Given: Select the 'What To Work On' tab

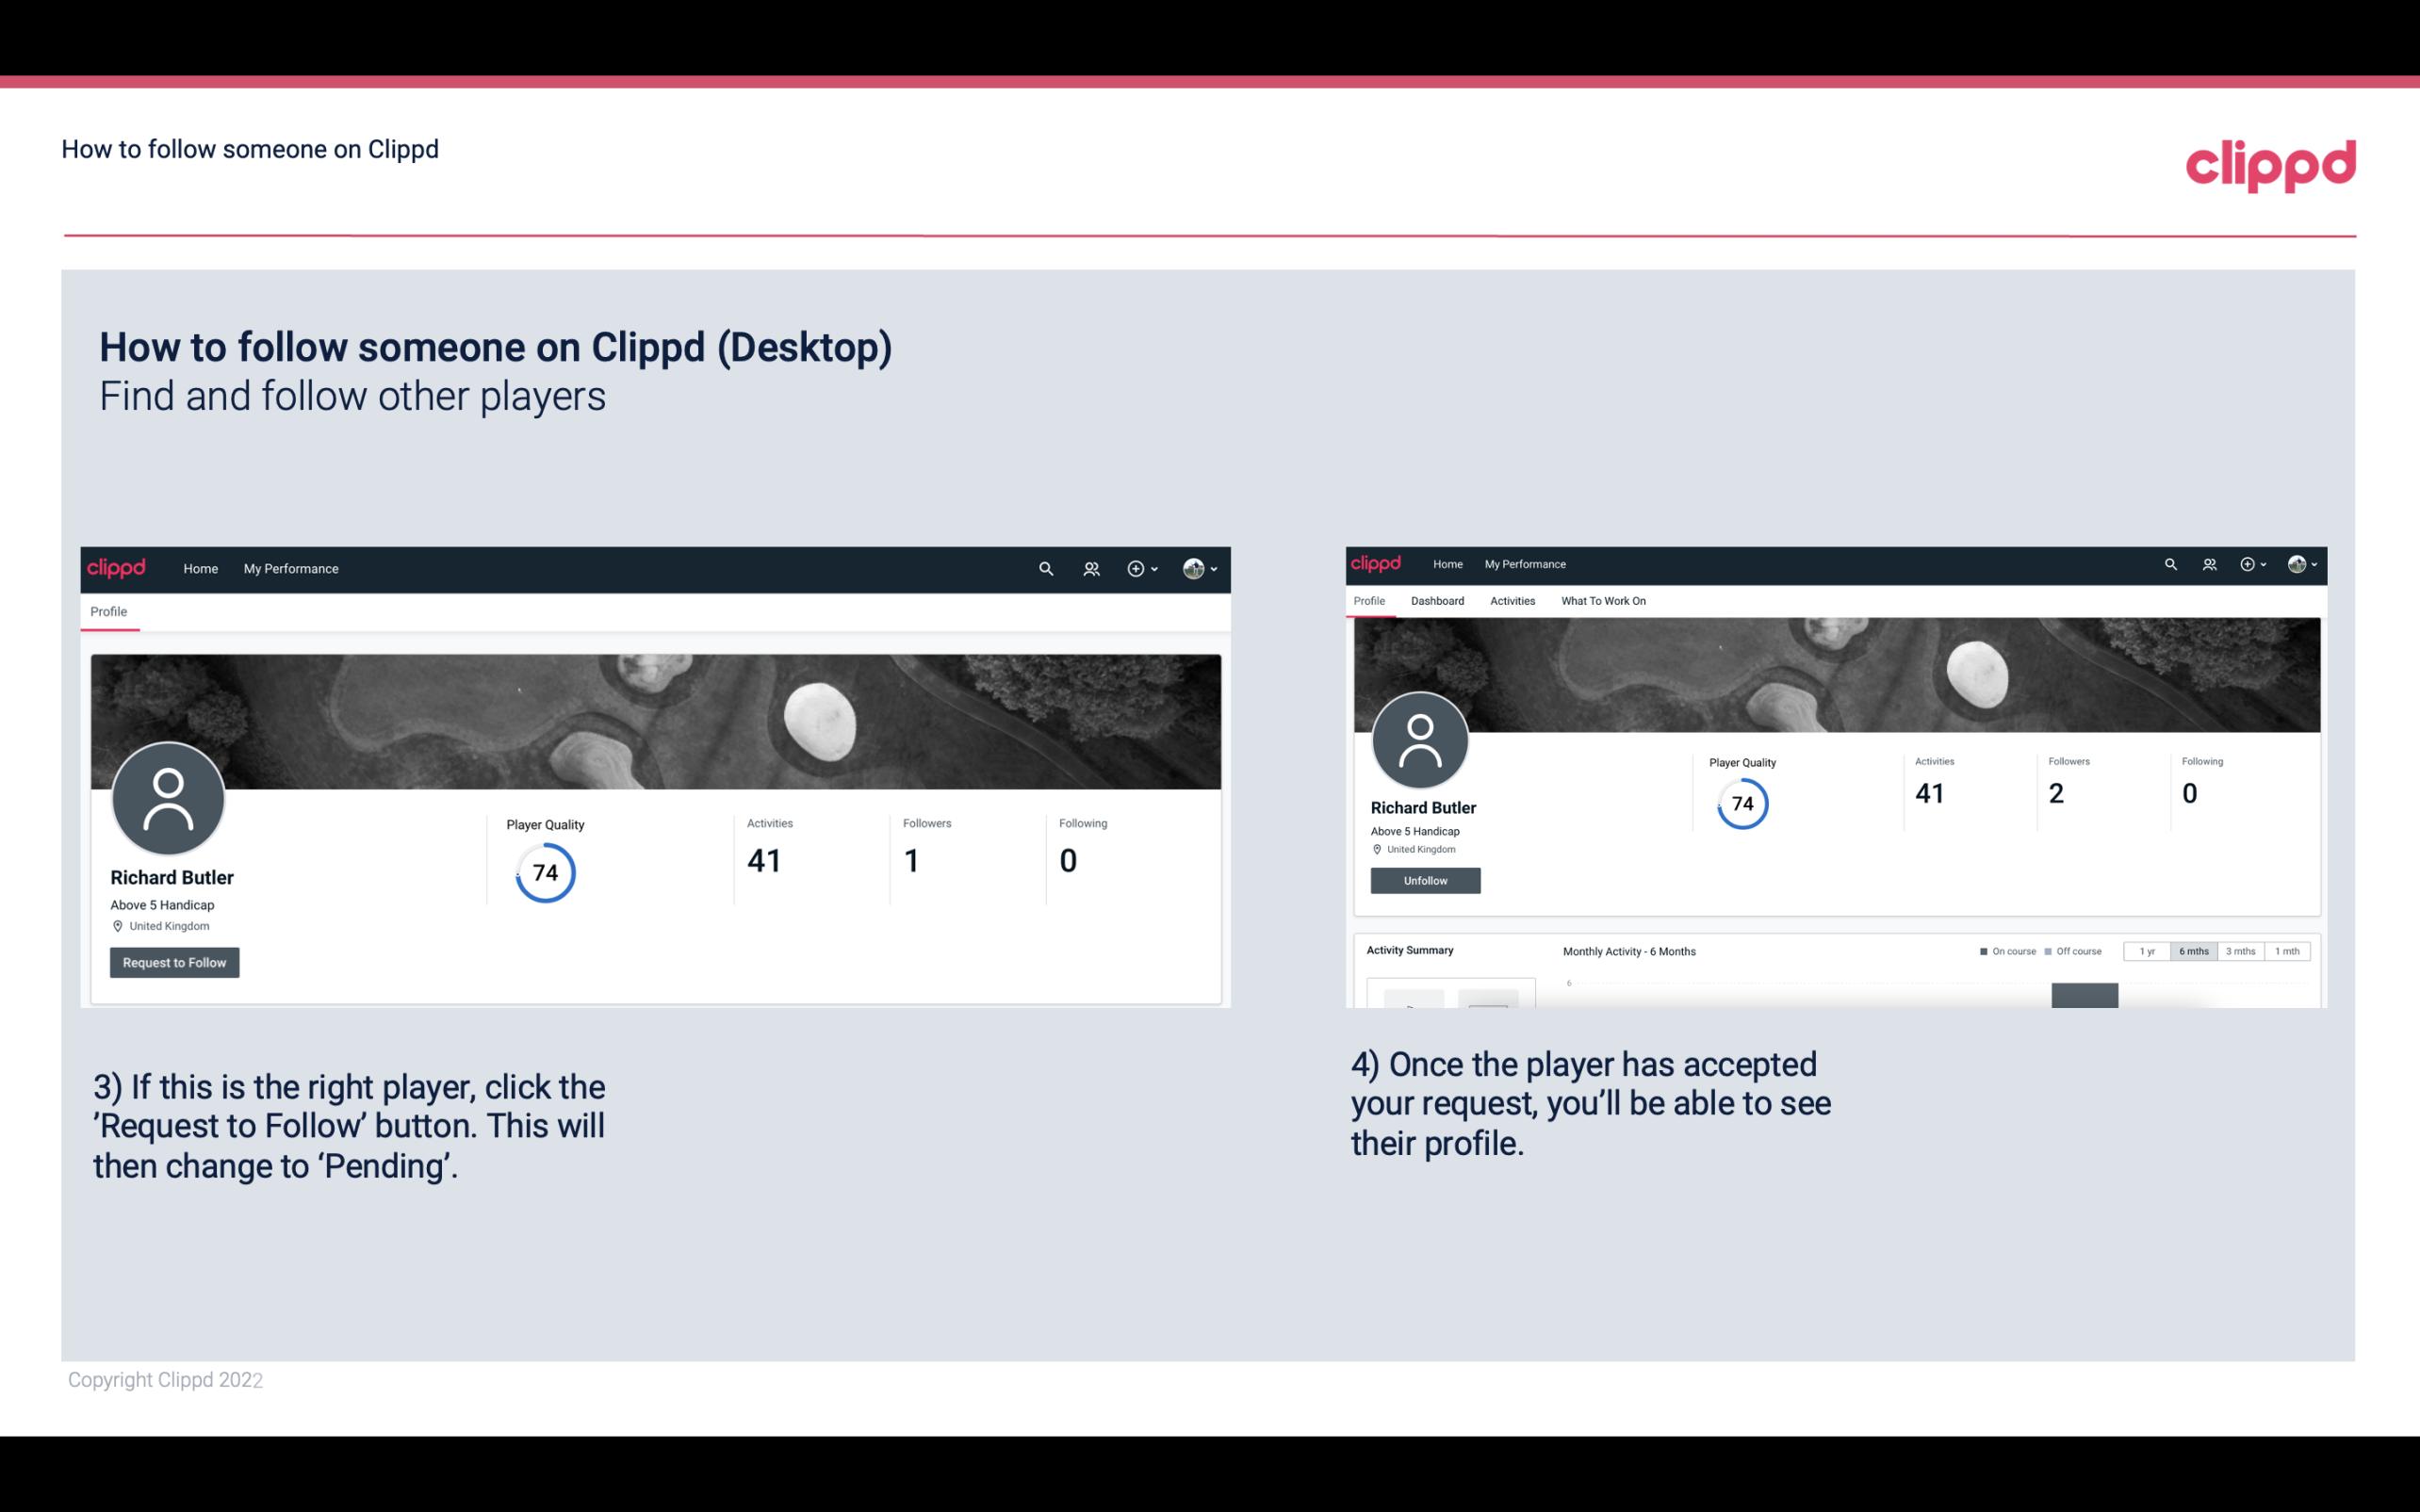Looking at the screenshot, I should click(1603, 601).
